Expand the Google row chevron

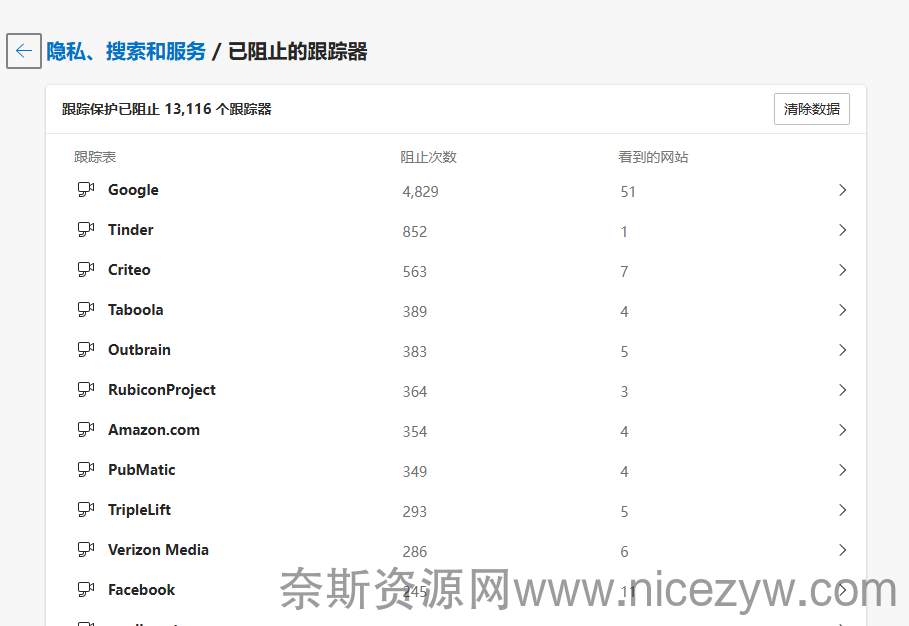tap(842, 190)
